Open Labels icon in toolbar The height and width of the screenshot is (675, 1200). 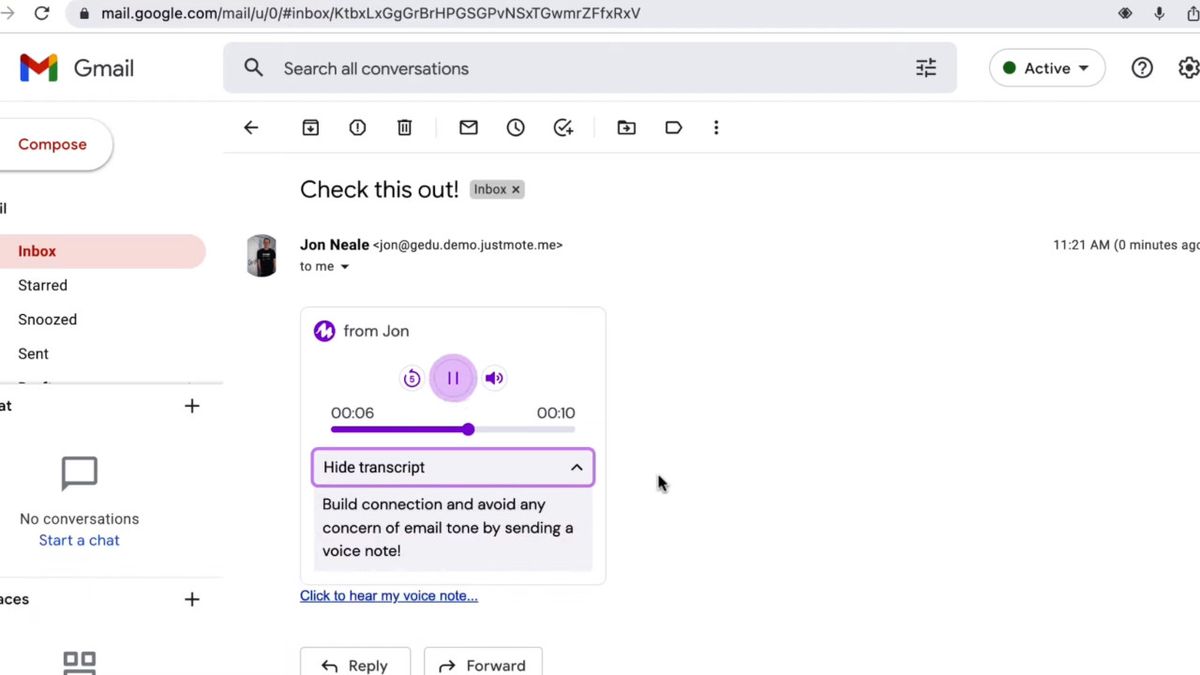point(673,128)
